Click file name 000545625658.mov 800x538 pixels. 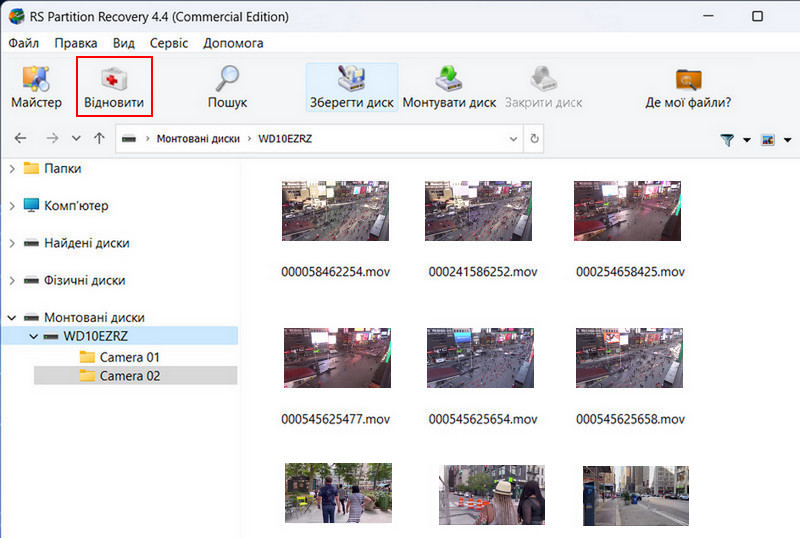(x=630, y=419)
